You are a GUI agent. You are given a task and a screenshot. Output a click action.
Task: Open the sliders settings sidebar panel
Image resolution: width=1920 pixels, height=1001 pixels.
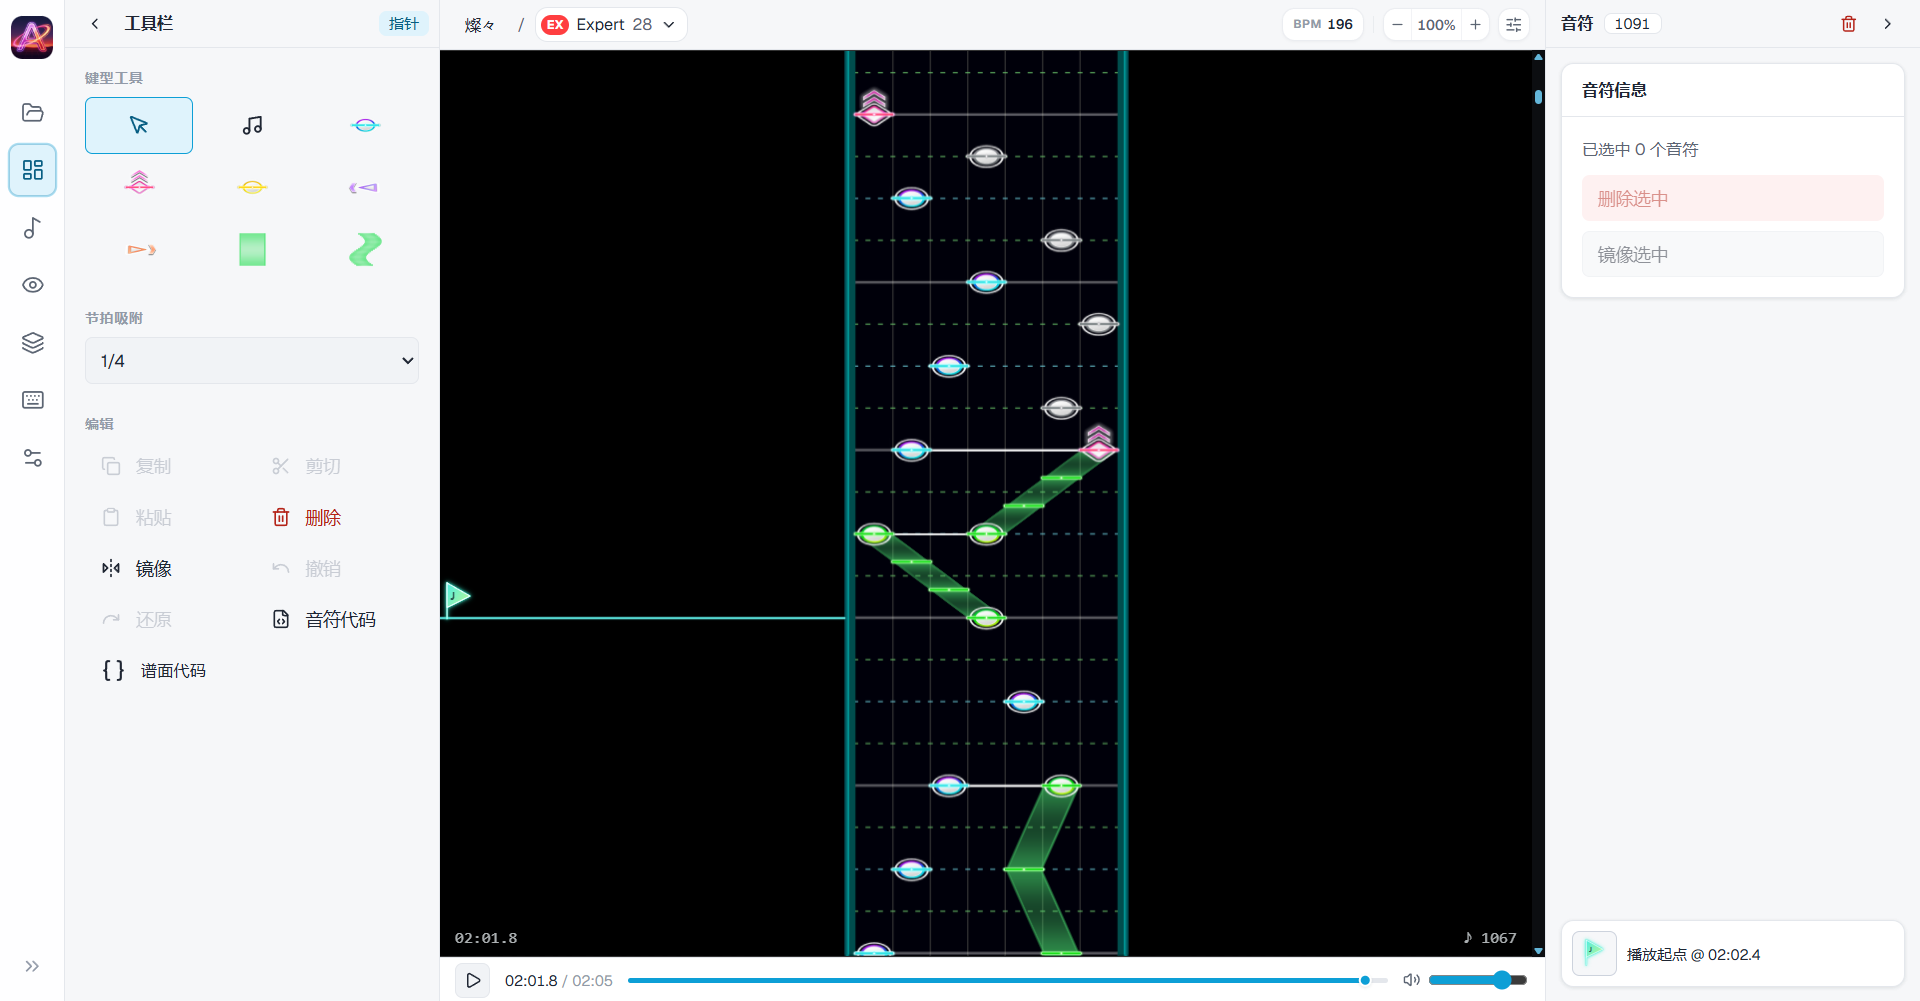coord(32,458)
